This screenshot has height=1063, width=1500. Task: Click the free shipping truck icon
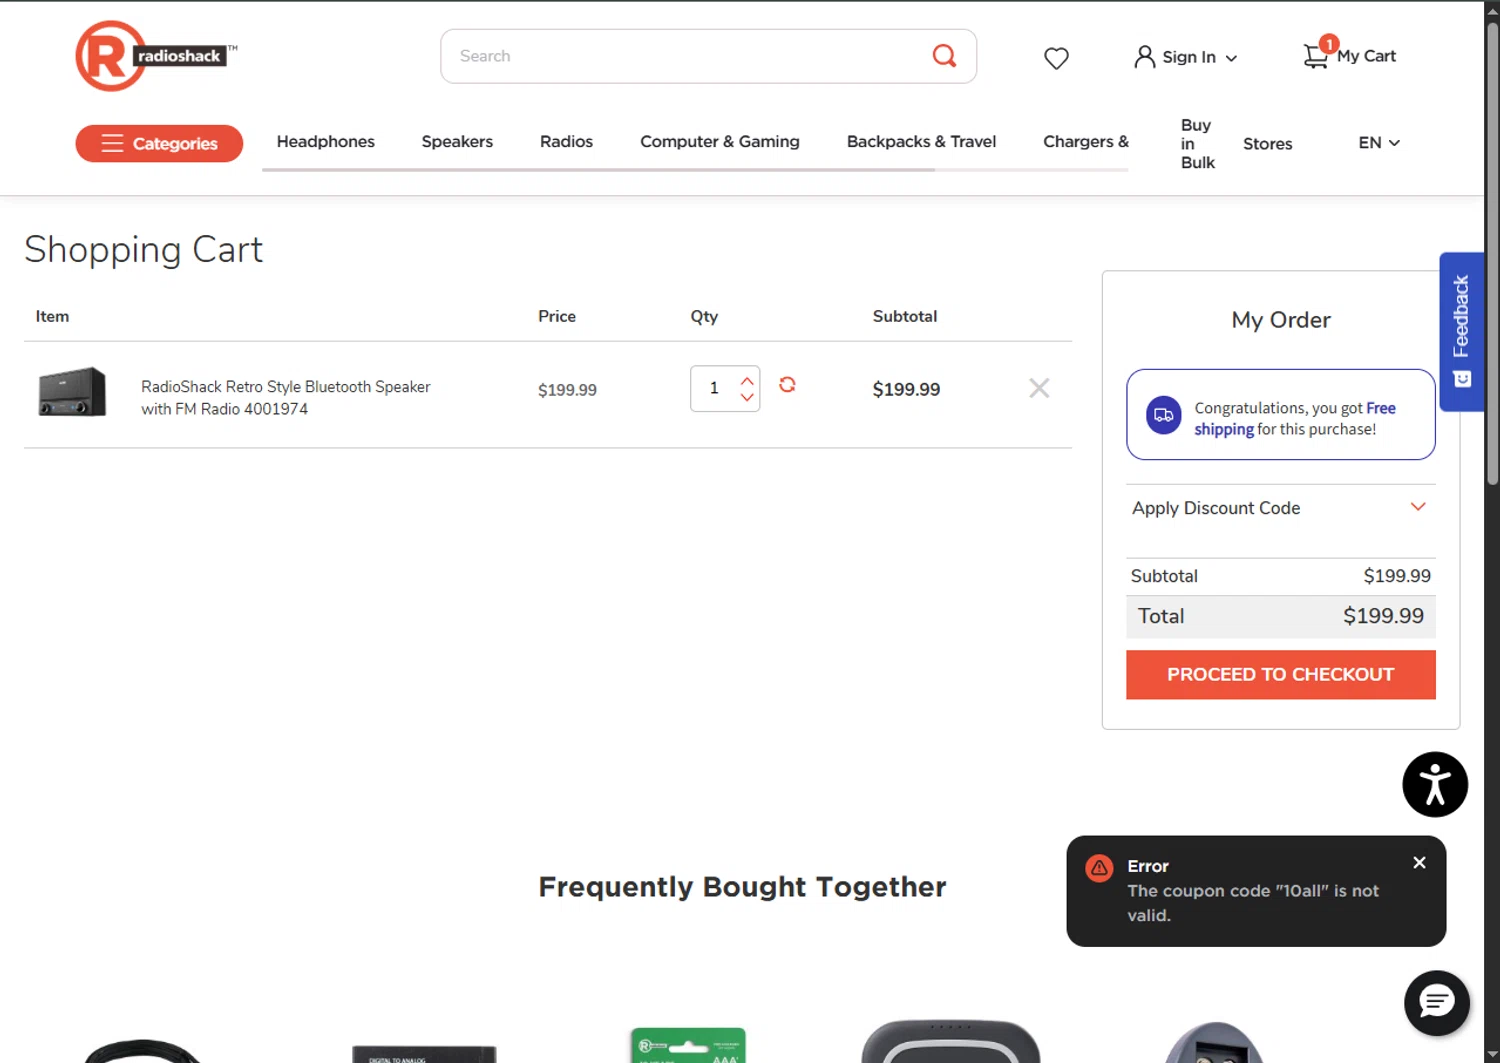pos(1164,414)
